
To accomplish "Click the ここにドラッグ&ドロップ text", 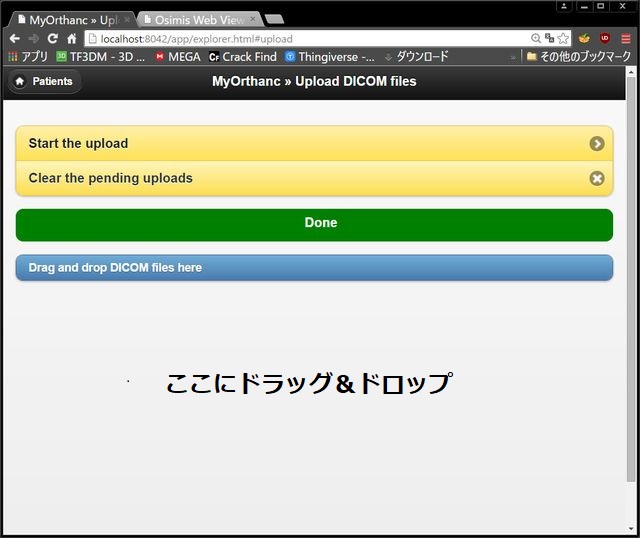I will point(309,383).
